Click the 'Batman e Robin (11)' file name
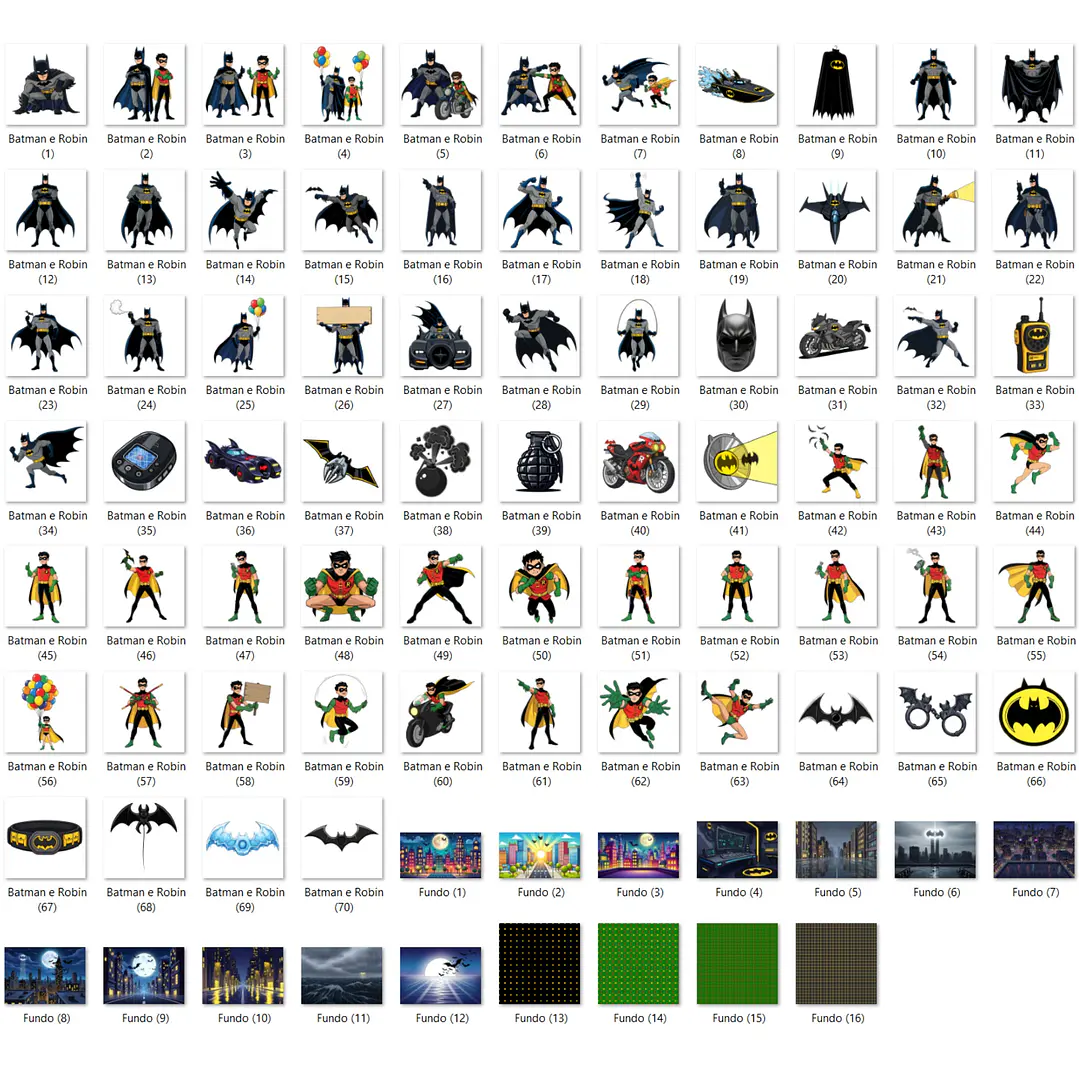This screenshot has height=1079, width=1079. tap(1034, 146)
